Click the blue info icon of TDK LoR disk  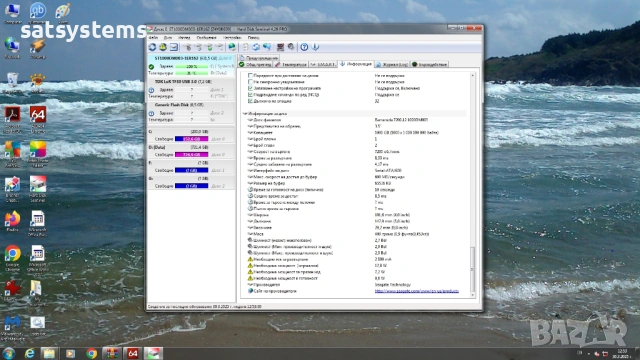(151, 90)
